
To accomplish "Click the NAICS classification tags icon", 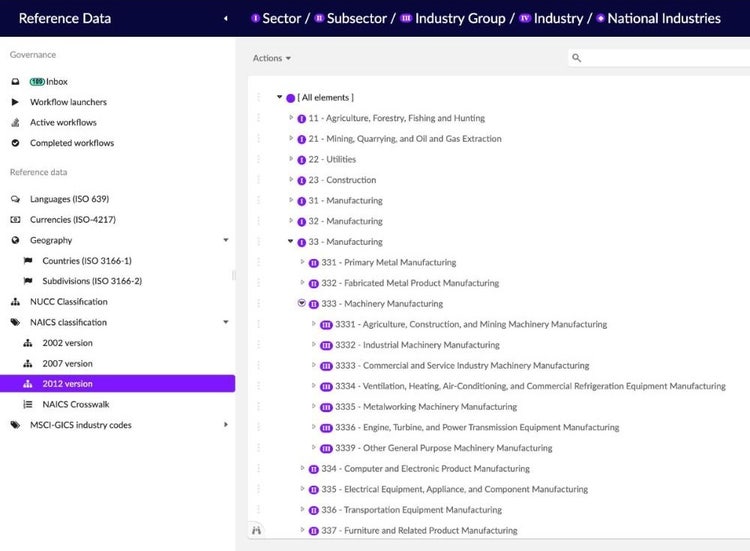I will pyautogui.click(x=15, y=322).
